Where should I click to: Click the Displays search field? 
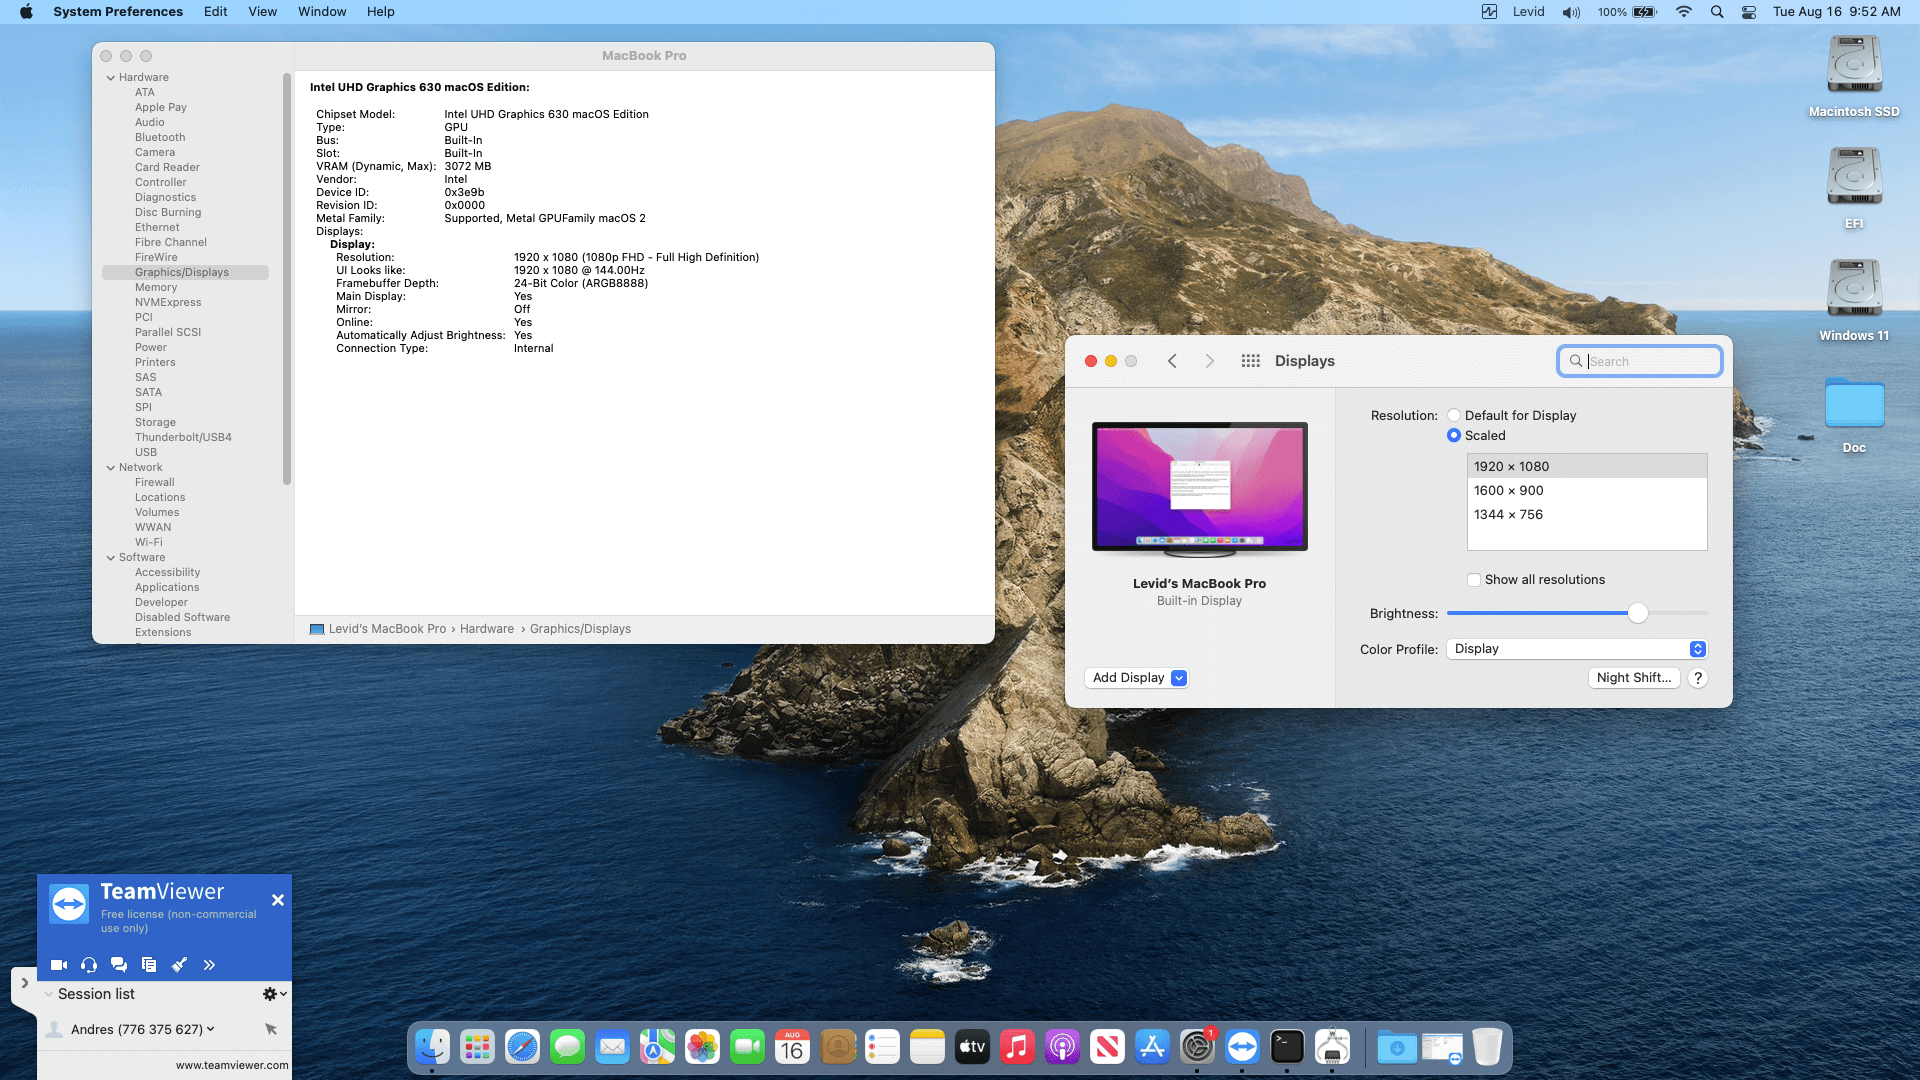pos(1640,361)
